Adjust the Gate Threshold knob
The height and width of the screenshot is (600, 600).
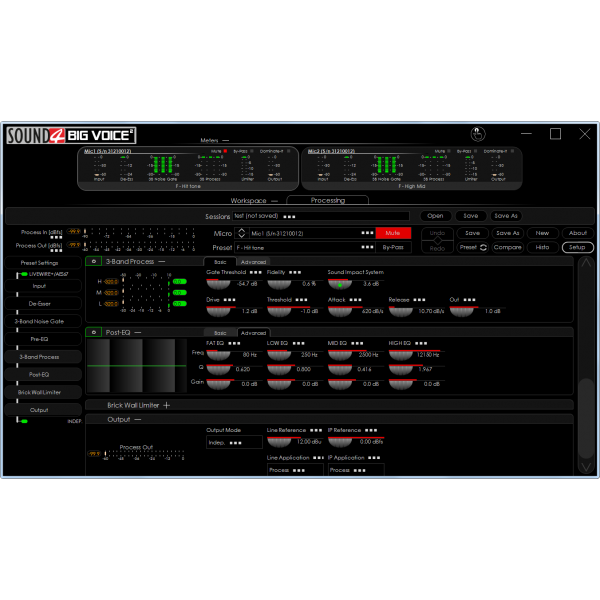click(218, 284)
